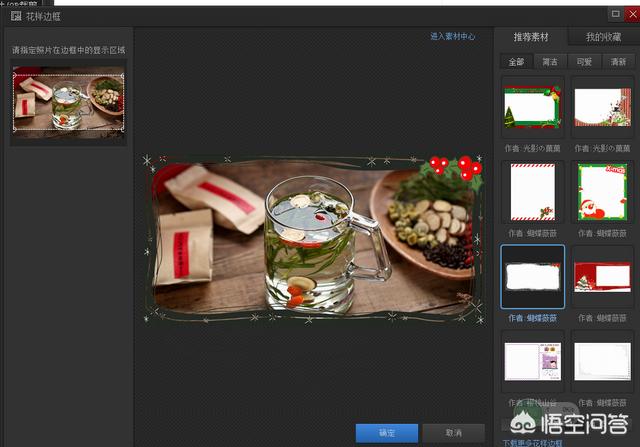Click the 花样边框 title bar icon
Image resolution: width=640 pixels, height=447 pixels.
coord(16,16)
